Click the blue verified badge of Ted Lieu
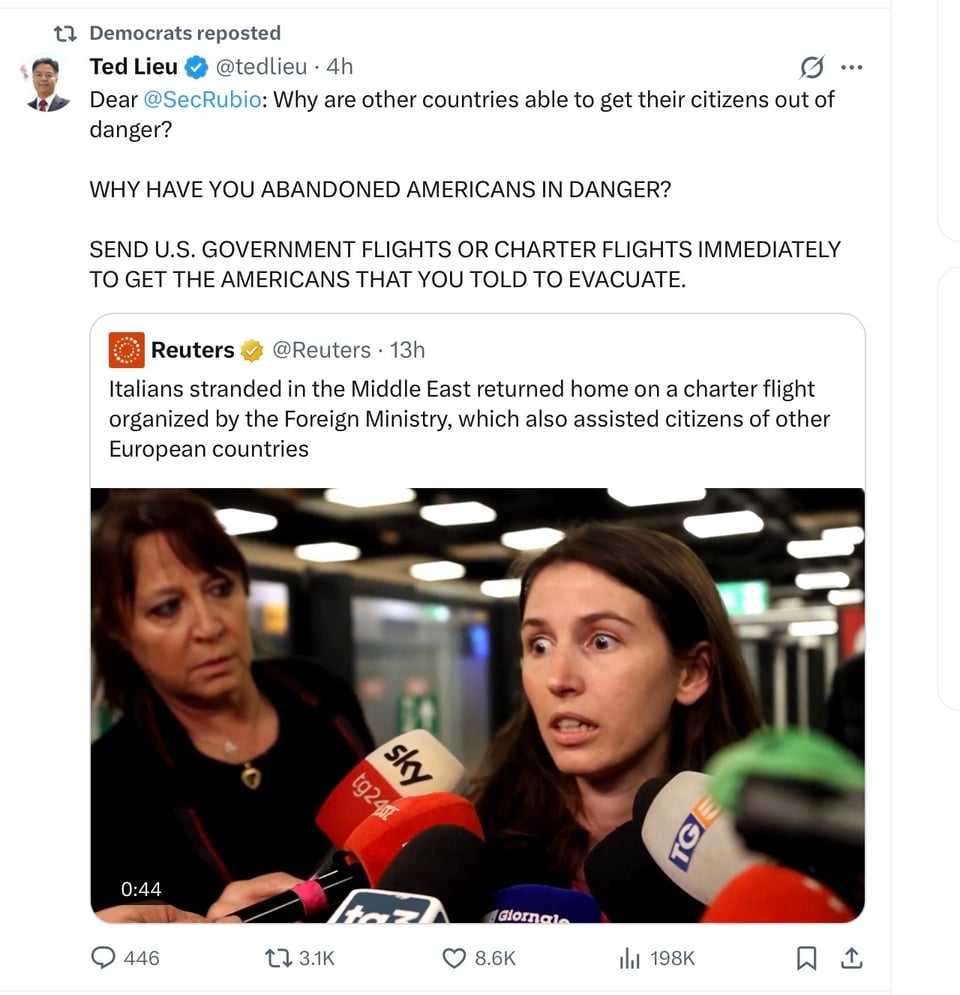The width and height of the screenshot is (960, 995). 196,67
